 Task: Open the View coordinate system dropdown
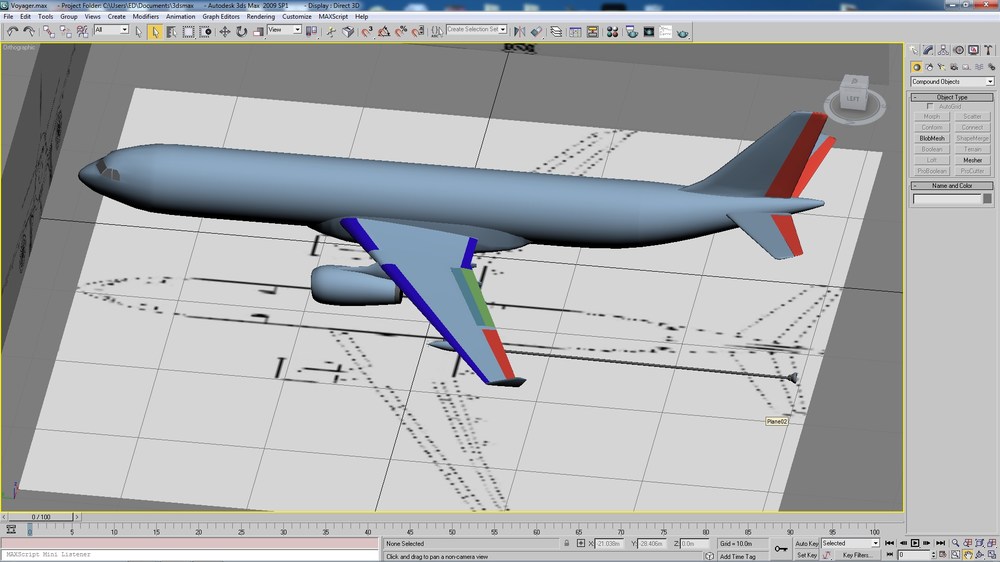pos(284,30)
